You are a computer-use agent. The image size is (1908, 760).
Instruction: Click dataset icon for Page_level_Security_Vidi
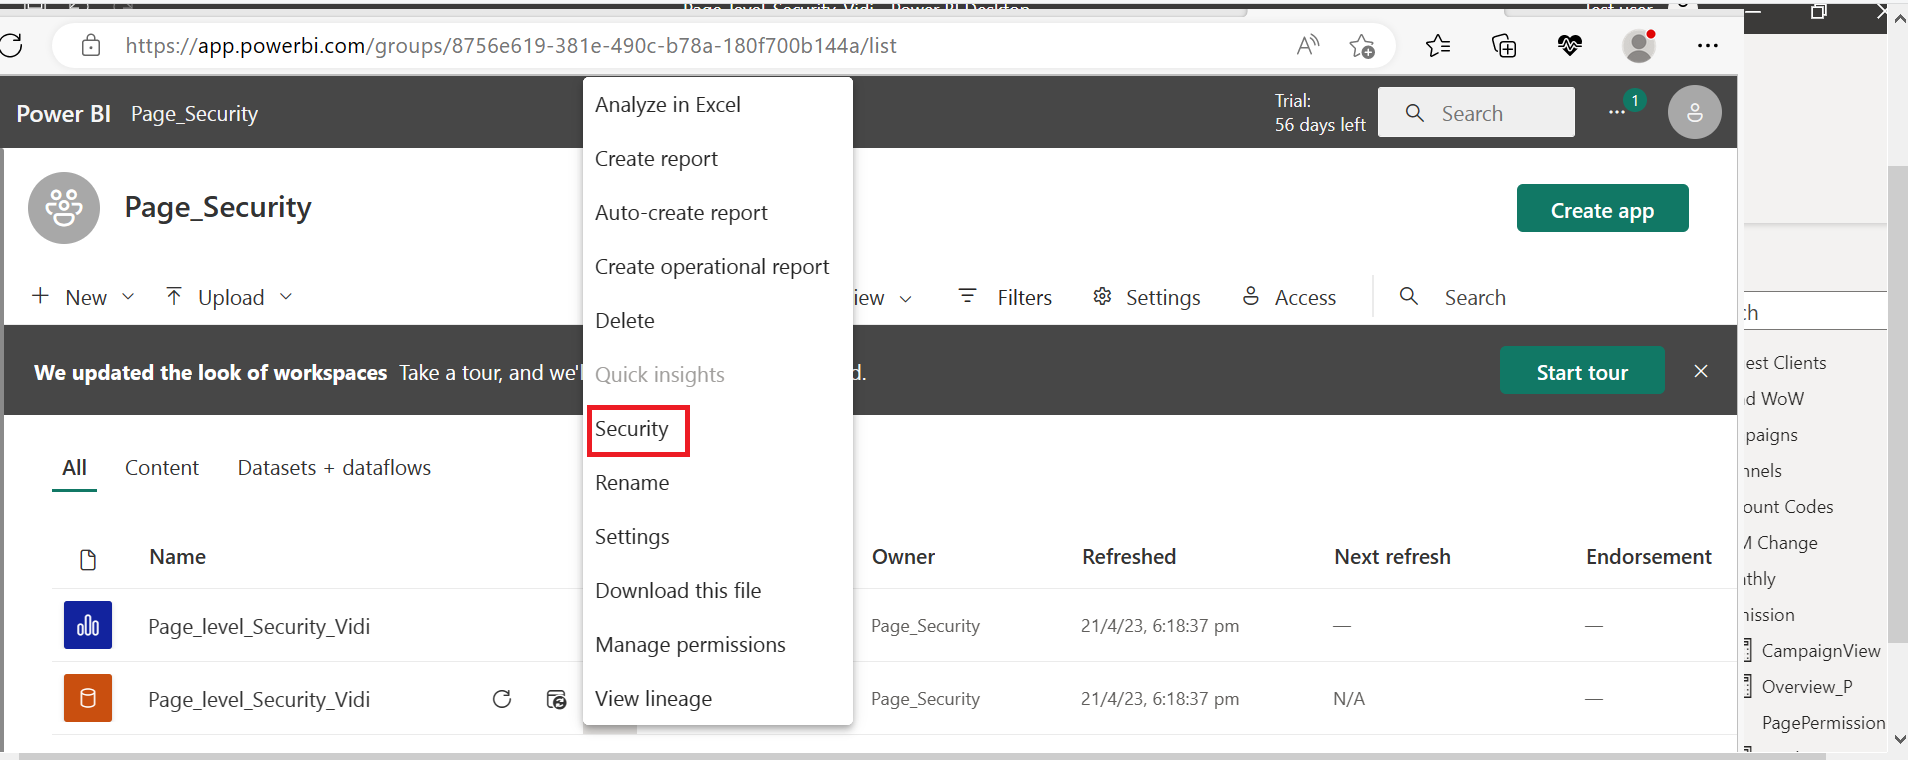(88, 698)
